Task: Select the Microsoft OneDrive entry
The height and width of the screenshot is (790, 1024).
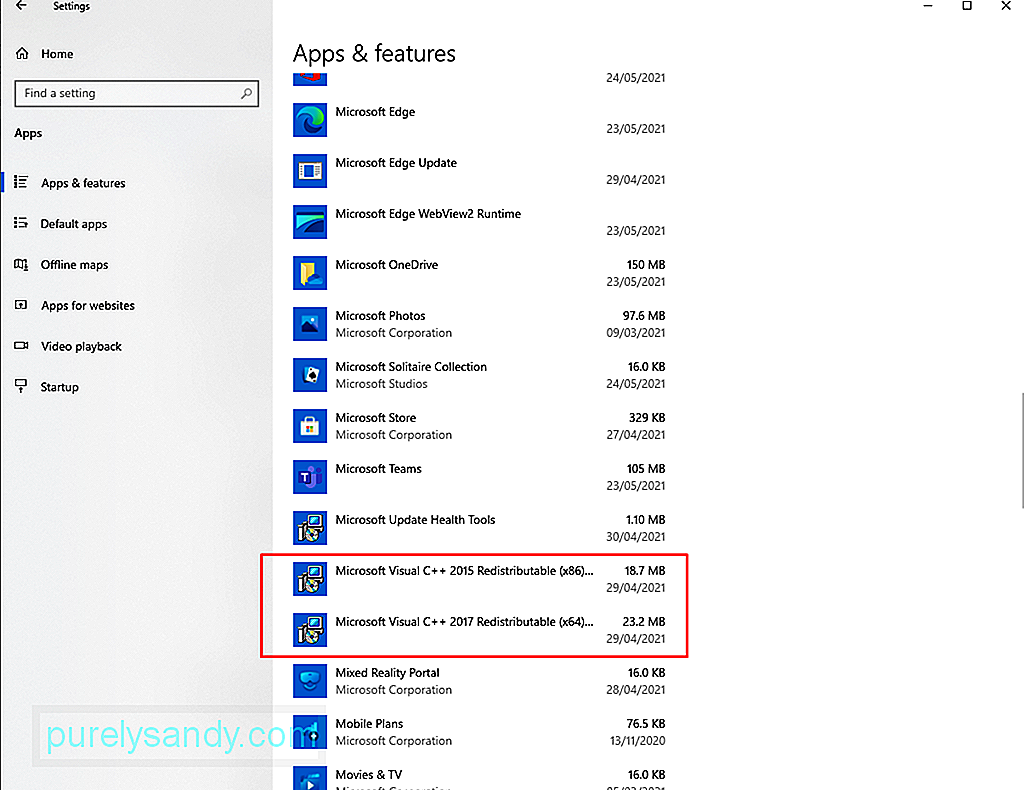Action: click(x=479, y=273)
